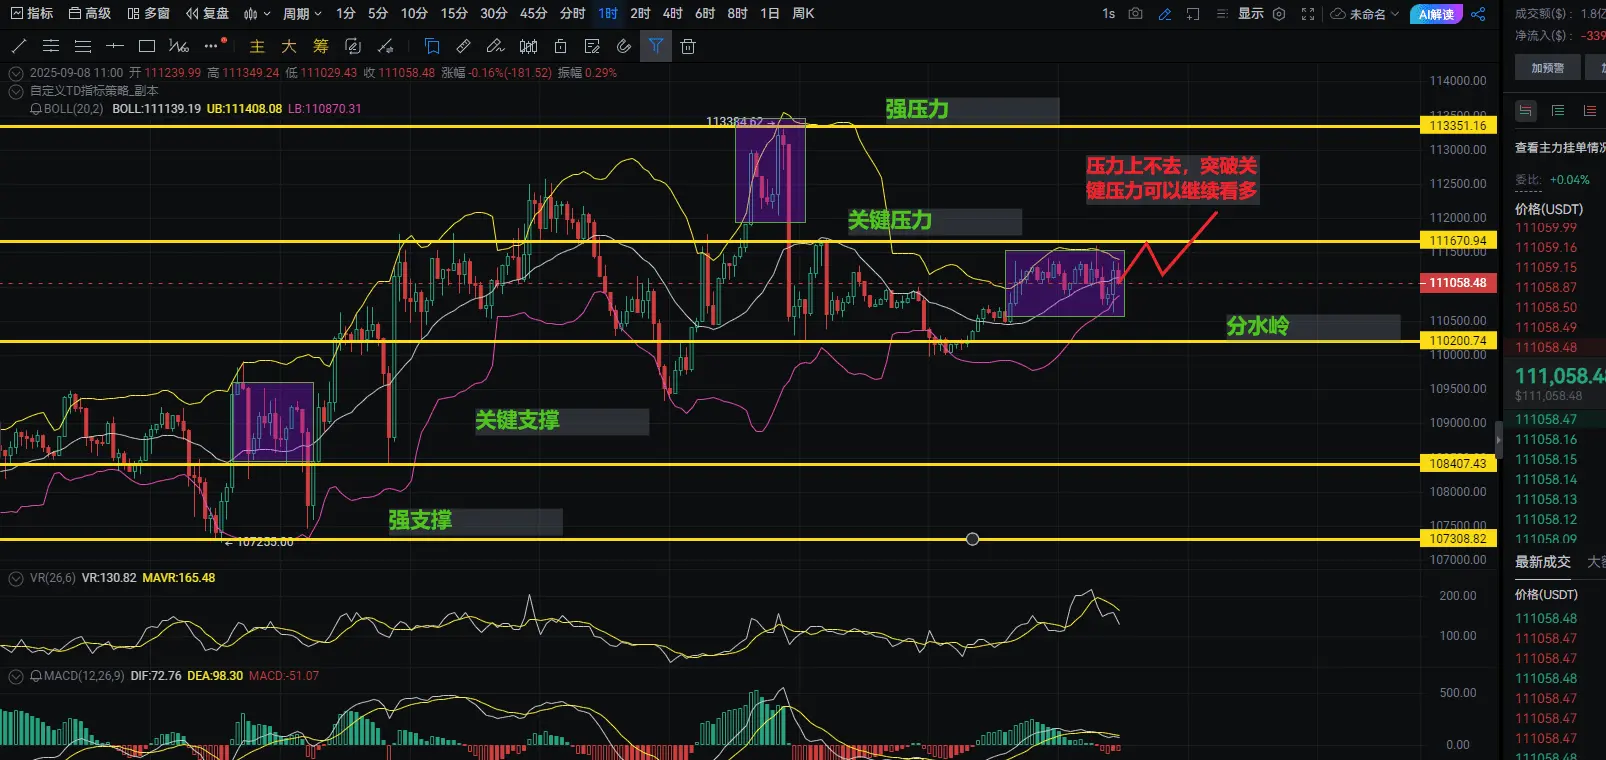Select the trend line drawing tool
The image size is (1606, 760).
pyautogui.click(x=19, y=46)
